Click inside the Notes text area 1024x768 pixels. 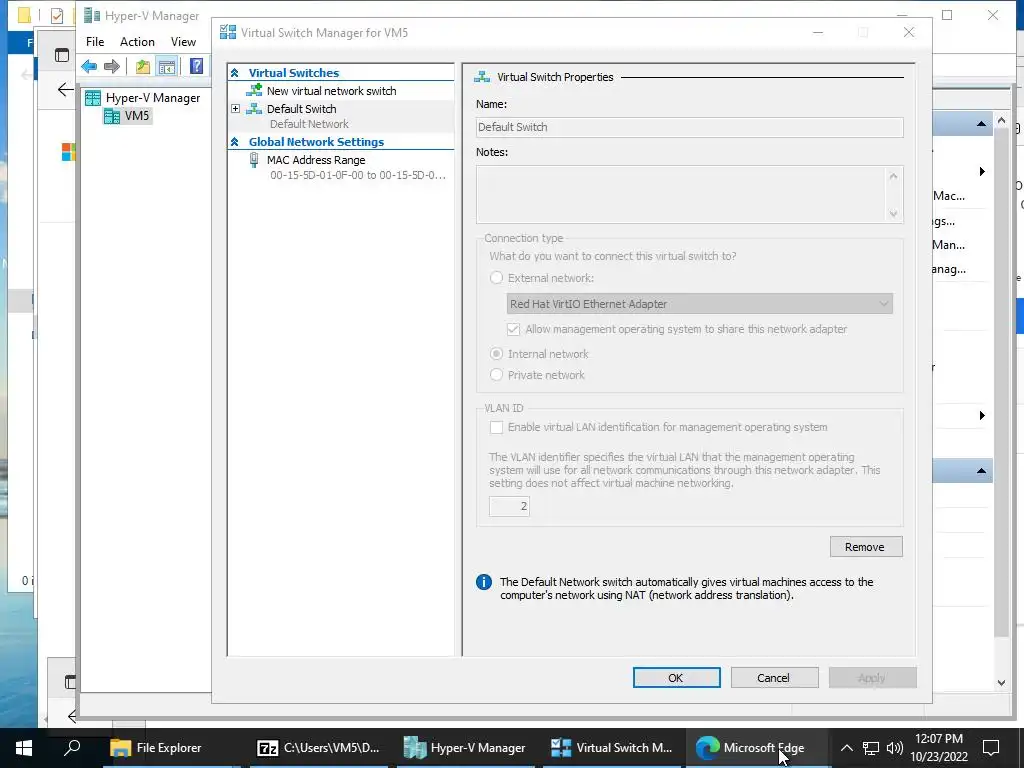[x=680, y=195]
